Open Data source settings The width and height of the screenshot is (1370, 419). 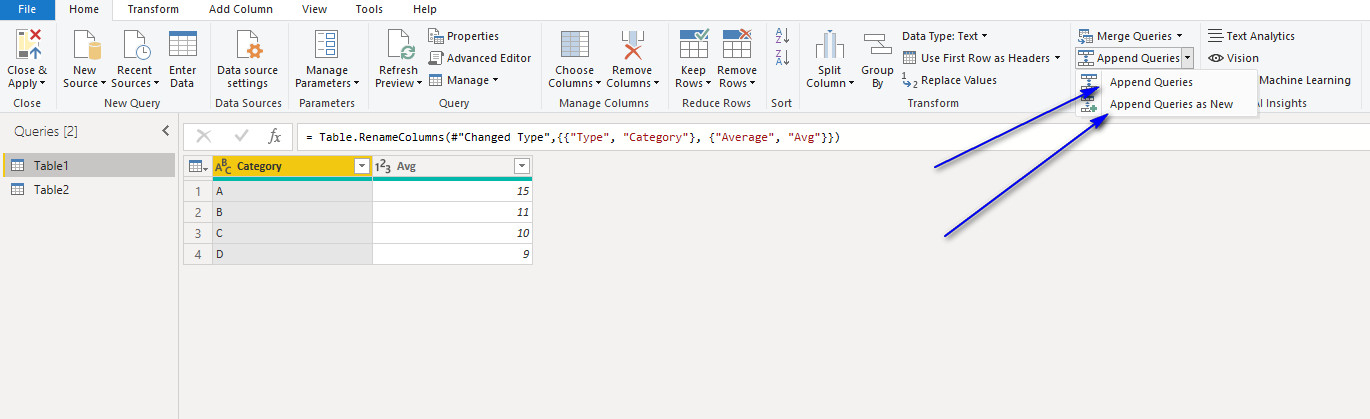click(x=248, y=59)
